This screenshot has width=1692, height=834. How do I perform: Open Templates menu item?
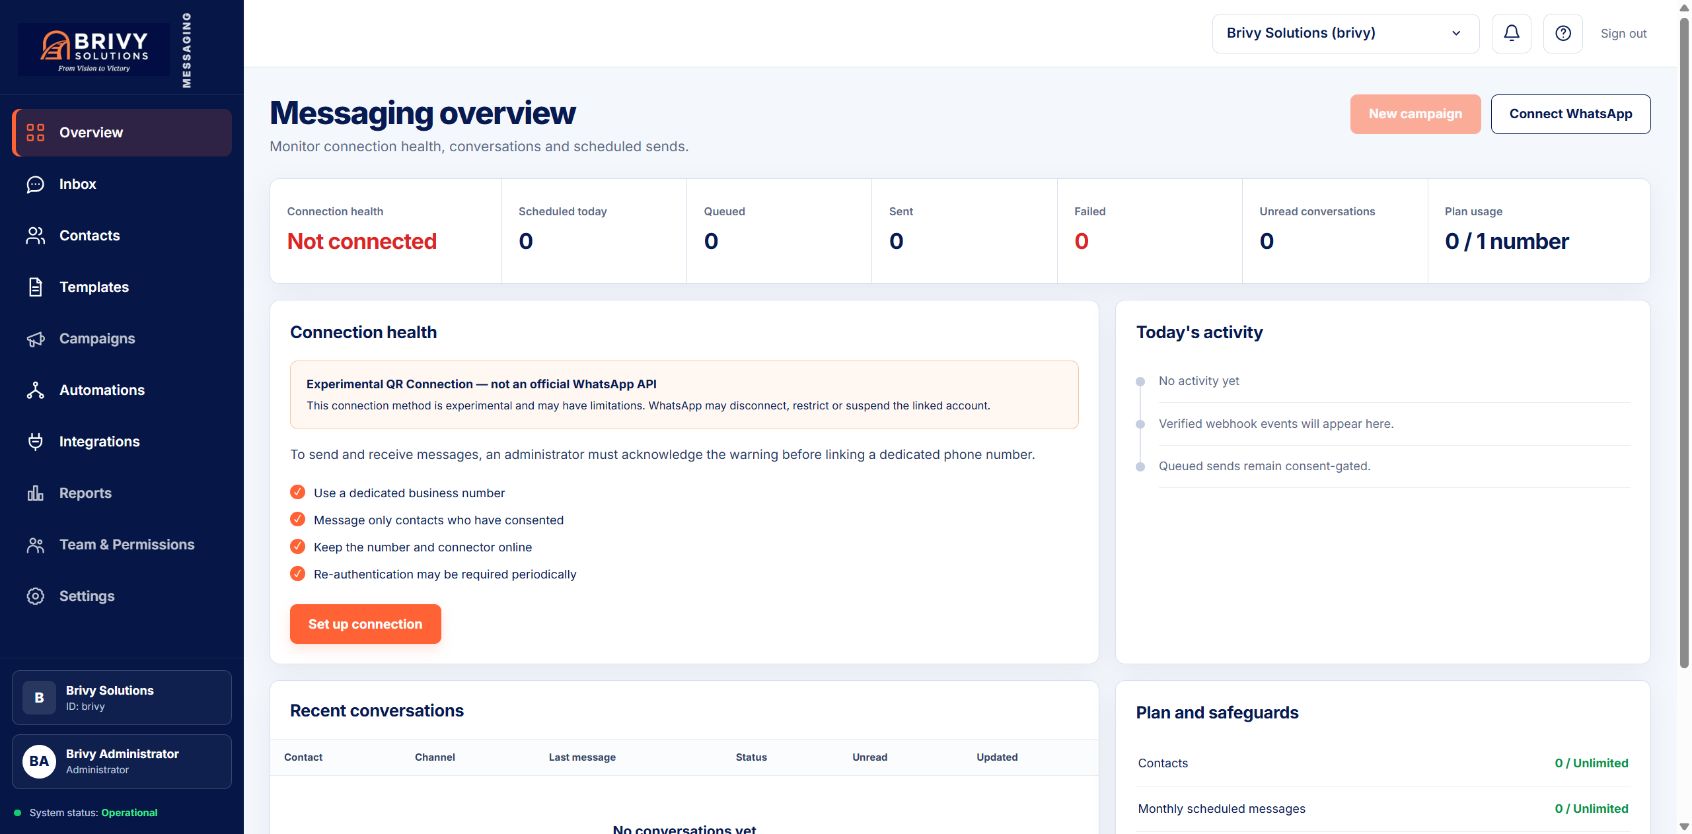click(122, 287)
